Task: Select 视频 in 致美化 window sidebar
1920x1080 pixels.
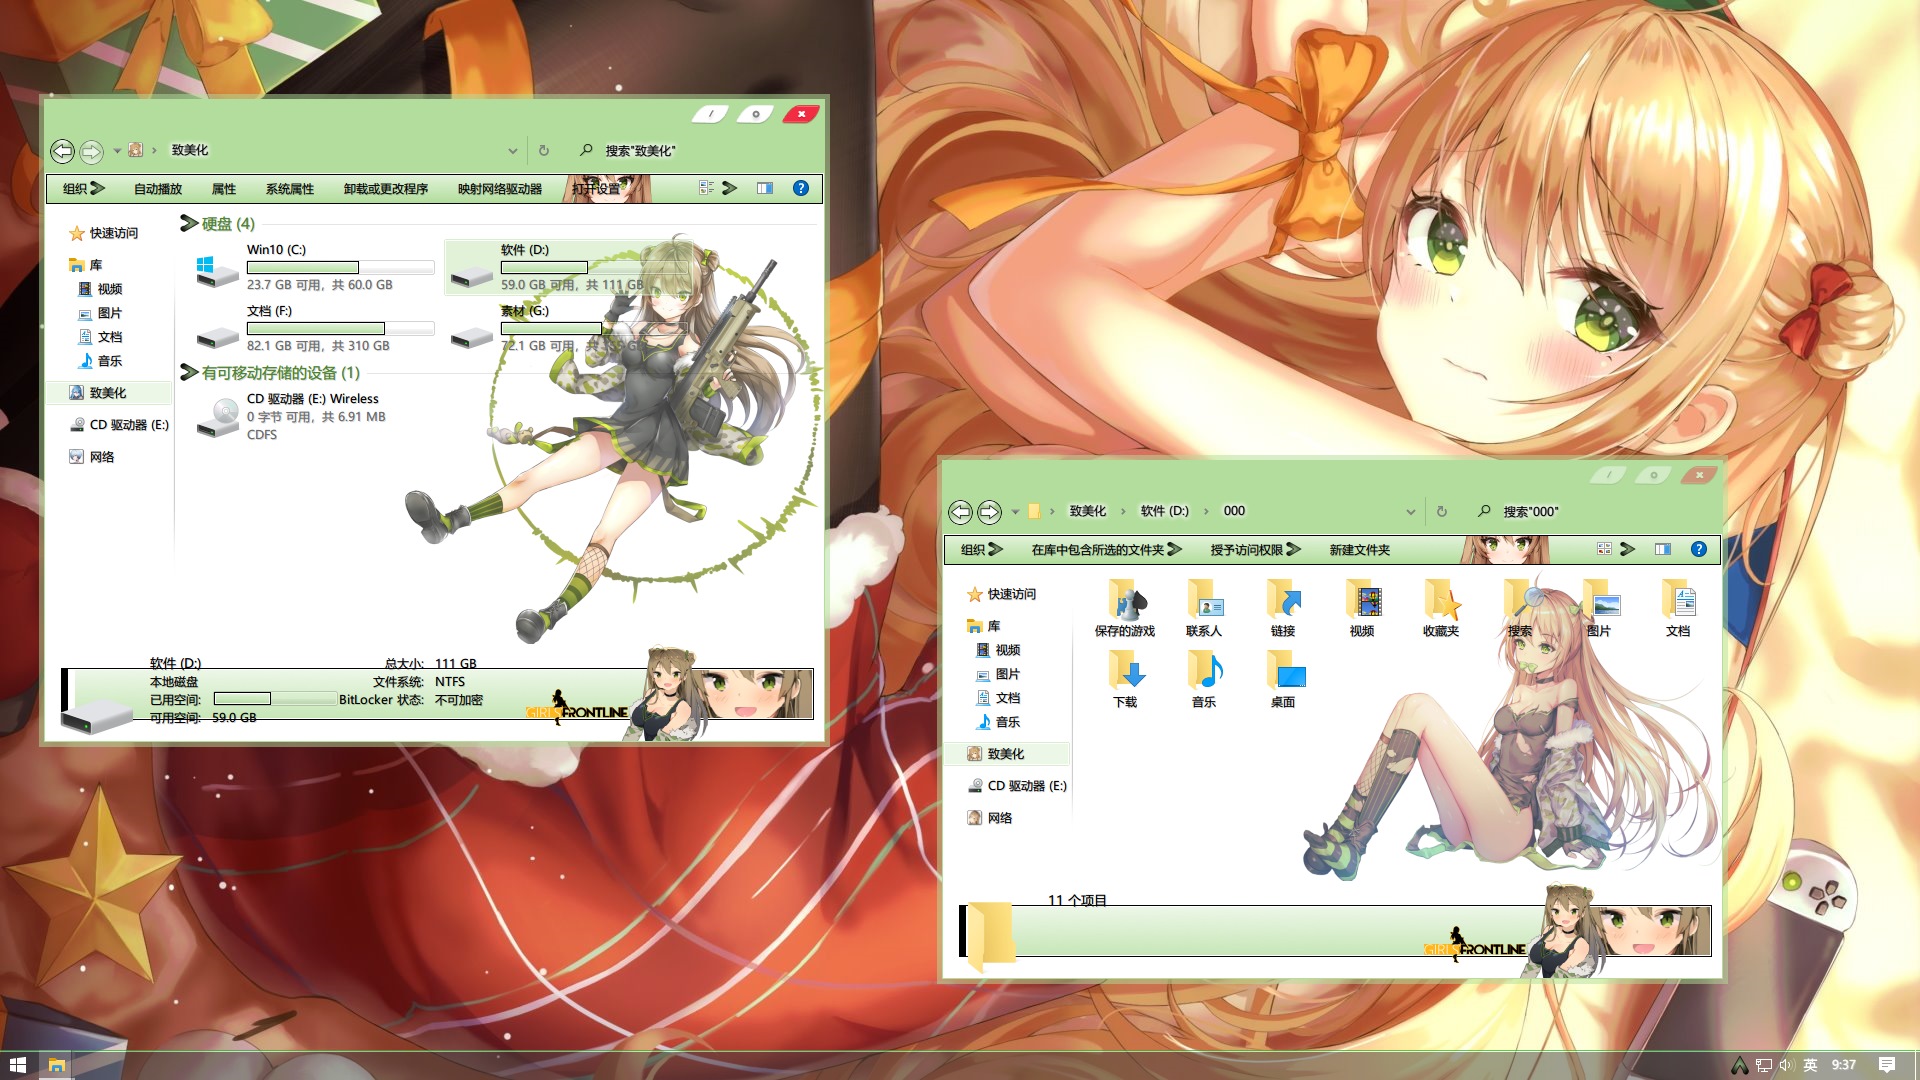Action: point(100,289)
